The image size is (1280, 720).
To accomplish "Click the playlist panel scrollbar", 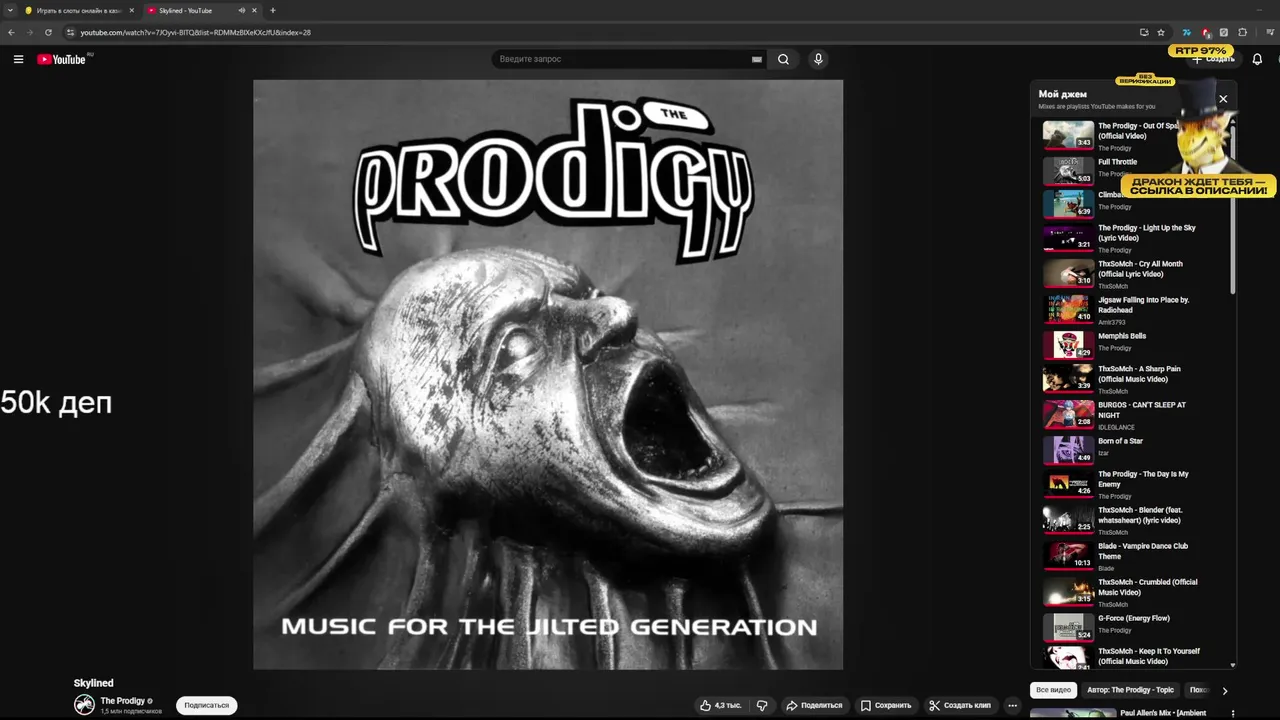I will click(x=1233, y=208).
